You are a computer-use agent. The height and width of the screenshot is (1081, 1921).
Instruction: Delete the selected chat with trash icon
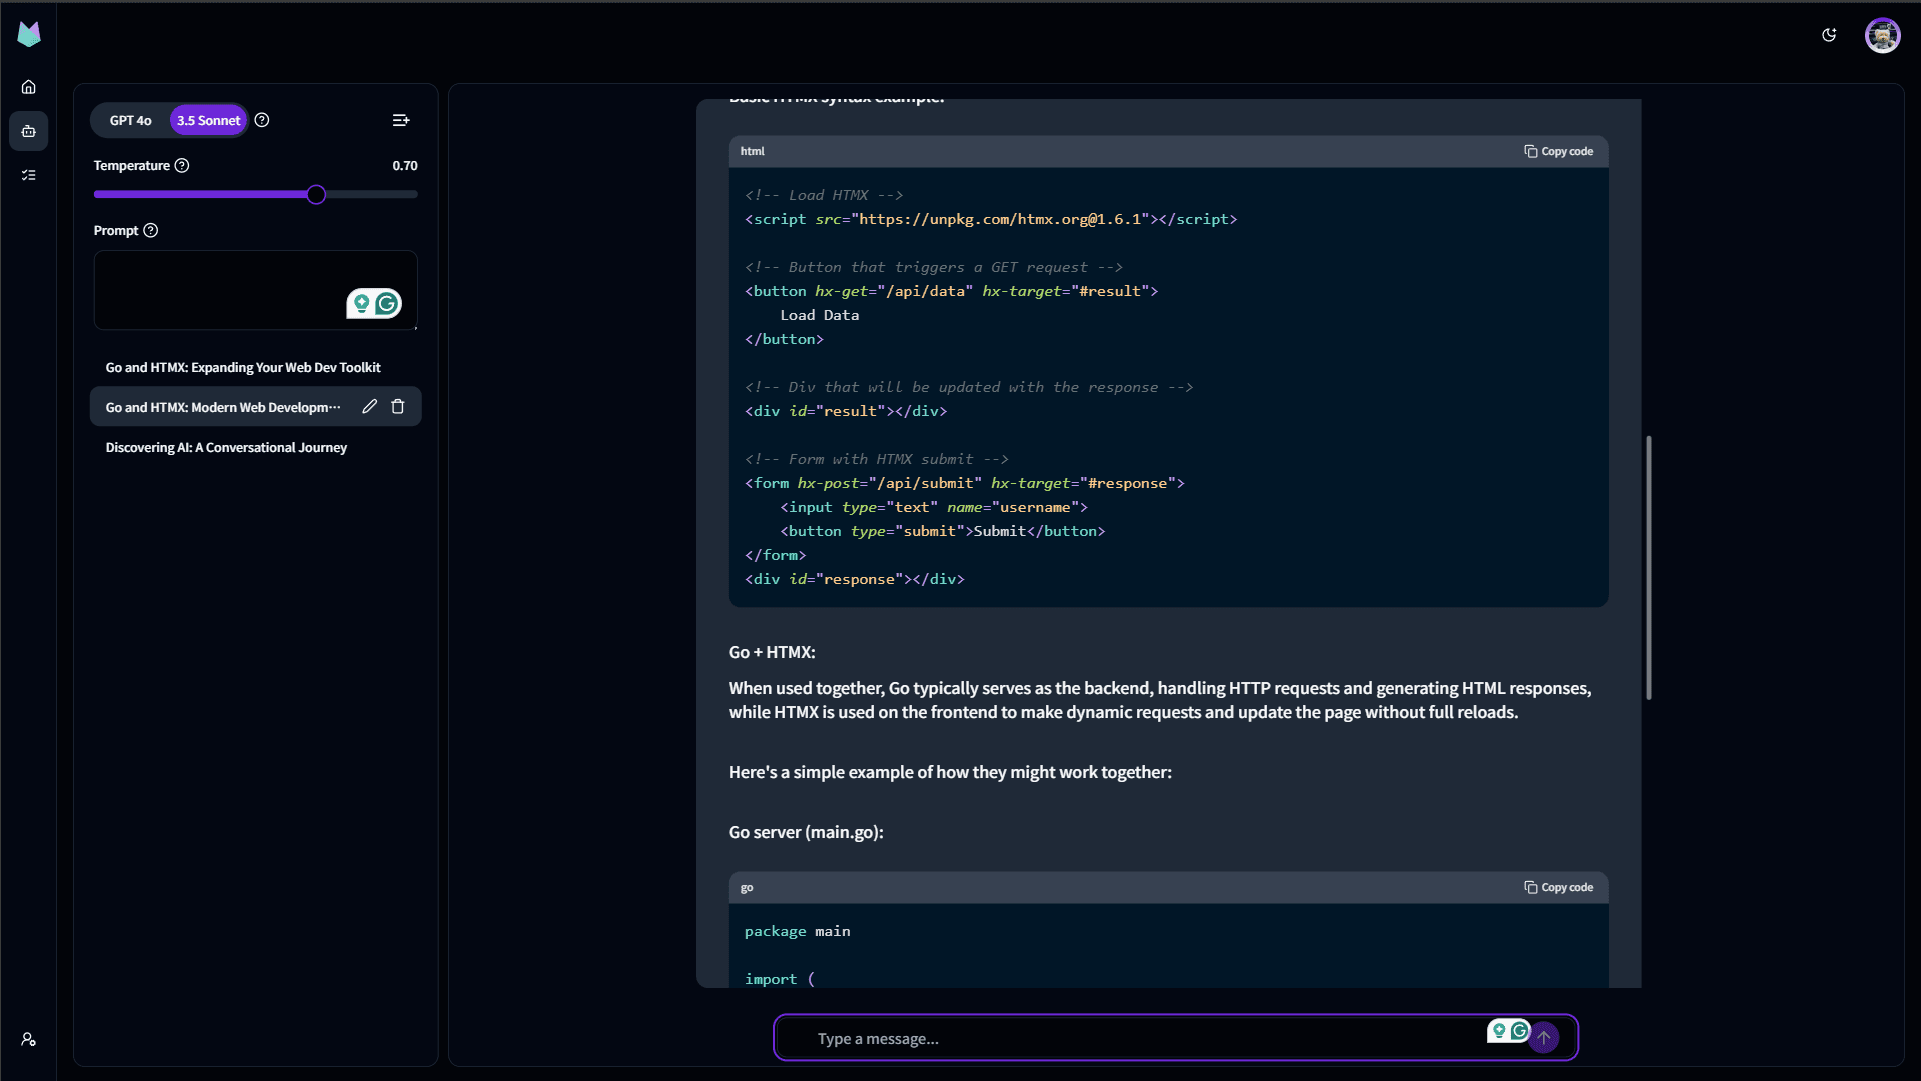pos(398,407)
